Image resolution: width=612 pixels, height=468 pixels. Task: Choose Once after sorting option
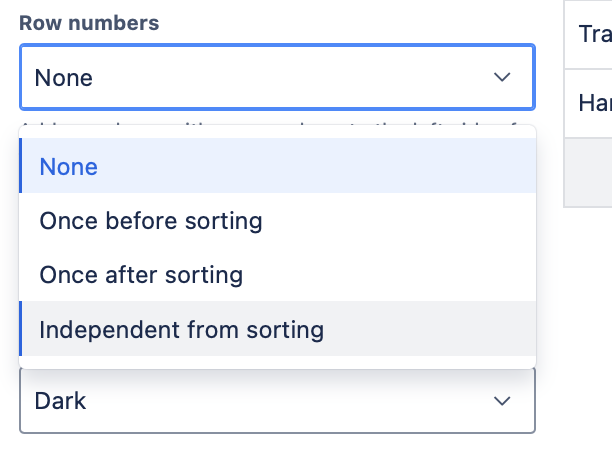point(141,275)
